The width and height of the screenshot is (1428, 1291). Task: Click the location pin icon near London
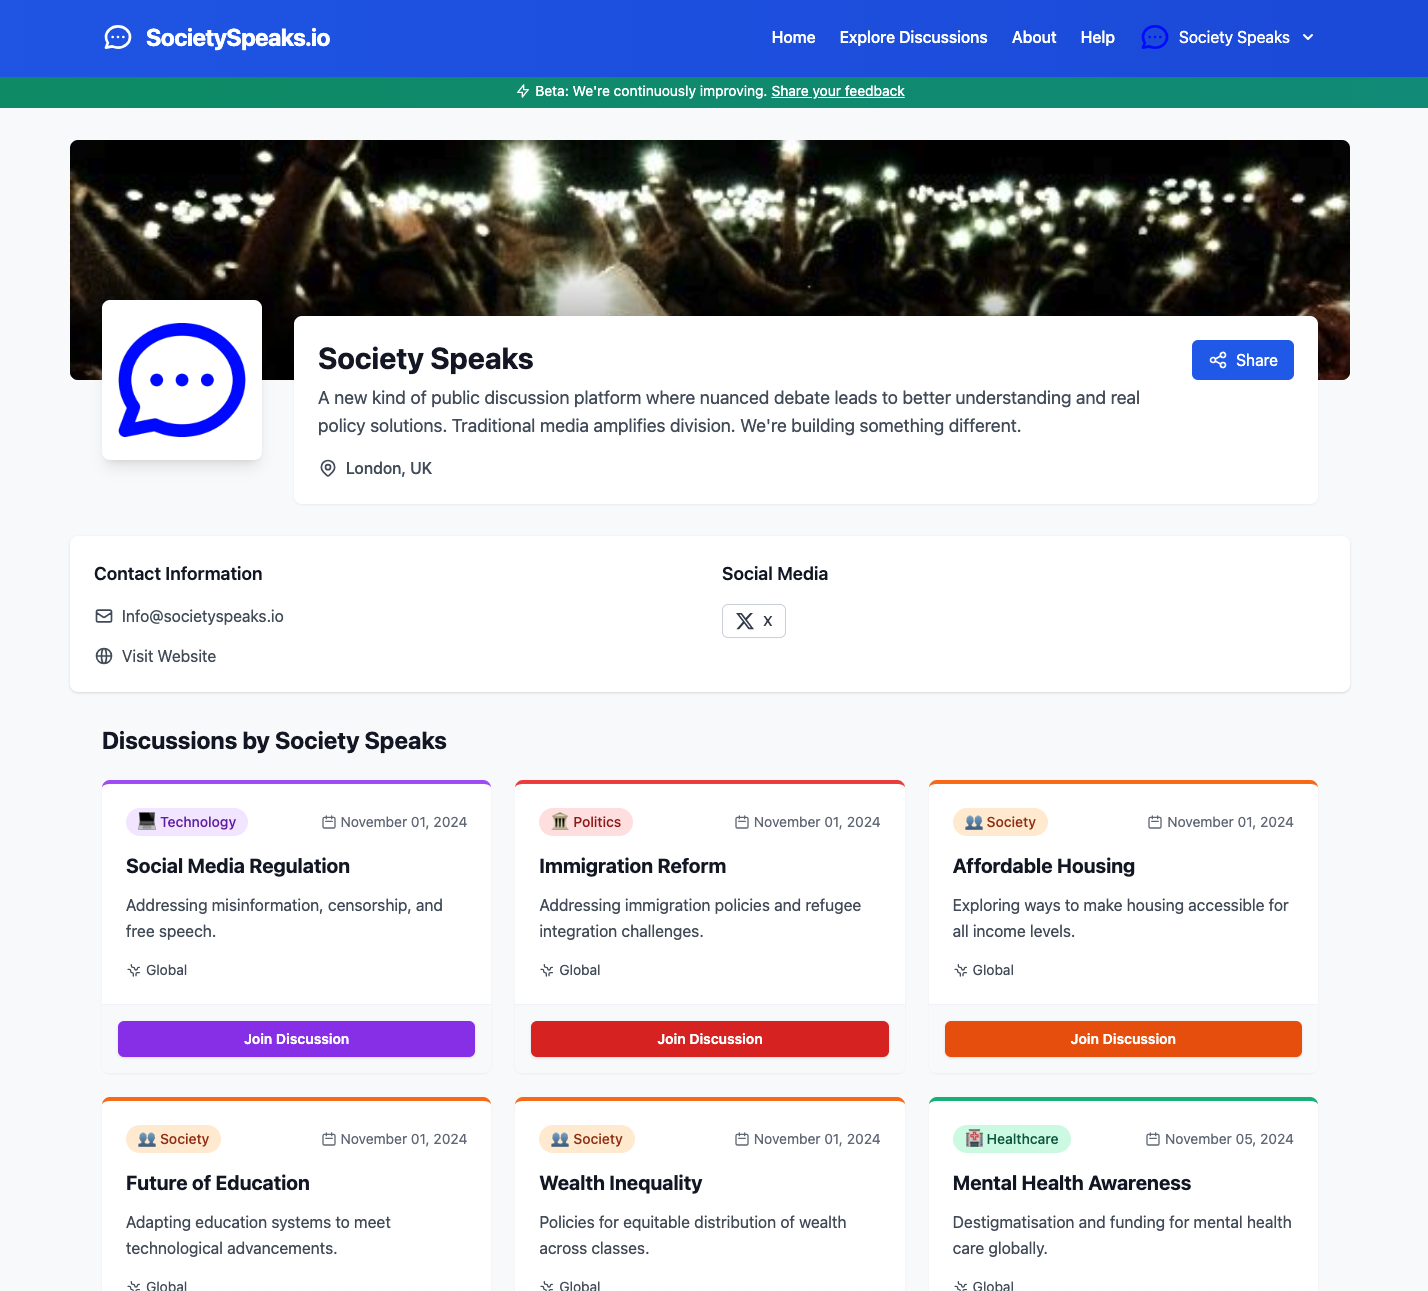point(327,468)
